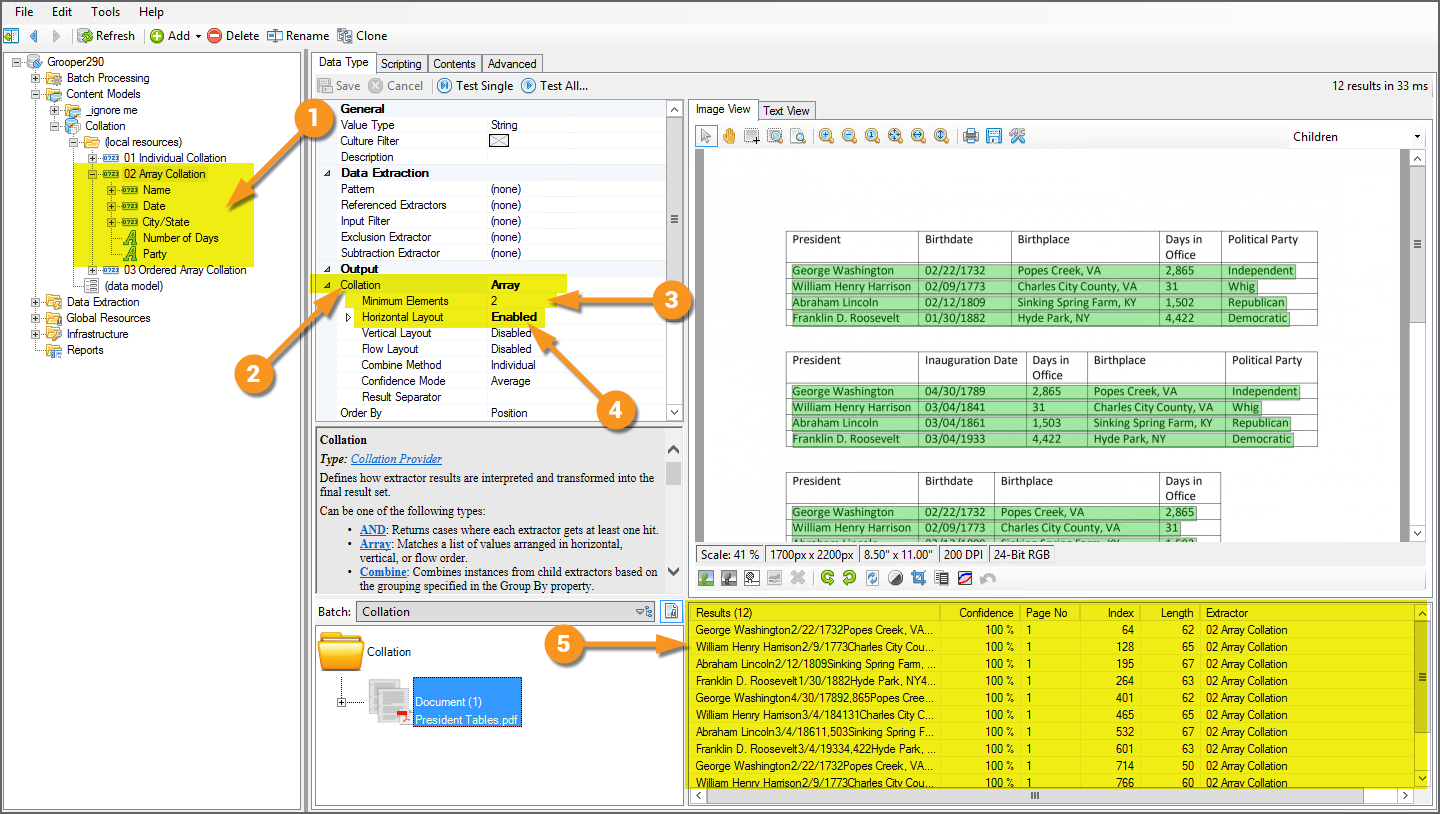Click the green rotate clockwise icon
Image resolution: width=1440 pixels, height=814 pixels.
[827, 578]
